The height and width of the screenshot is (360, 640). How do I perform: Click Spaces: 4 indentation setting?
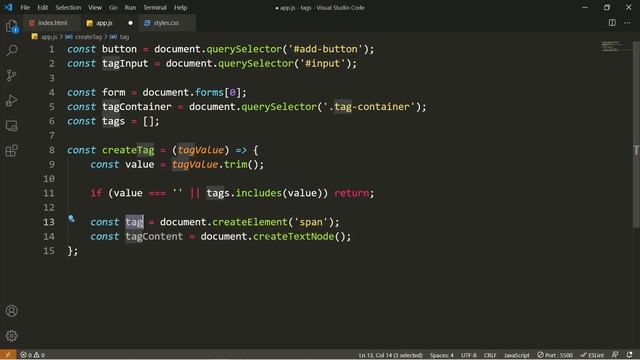pos(442,355)
